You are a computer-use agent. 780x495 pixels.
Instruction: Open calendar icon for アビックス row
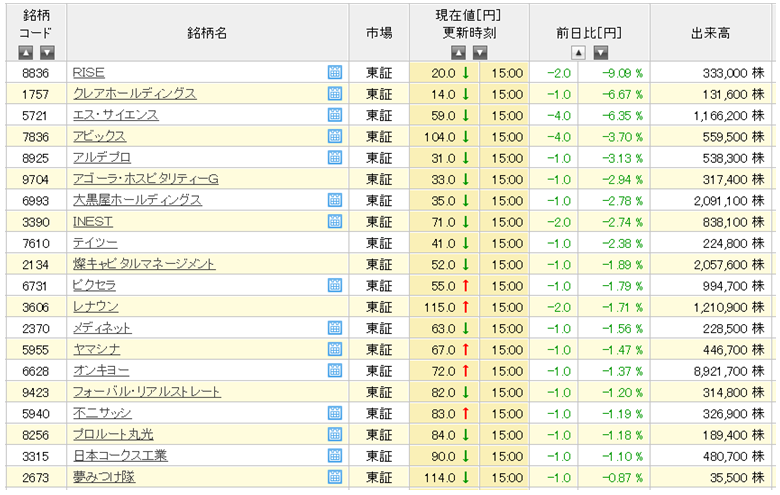point(335,136)
